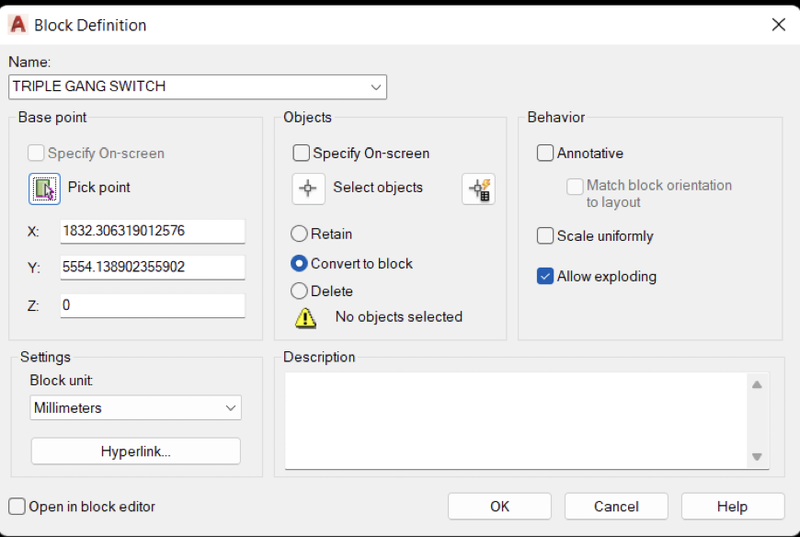Click the description scroll up arrow

pos(757,385)
